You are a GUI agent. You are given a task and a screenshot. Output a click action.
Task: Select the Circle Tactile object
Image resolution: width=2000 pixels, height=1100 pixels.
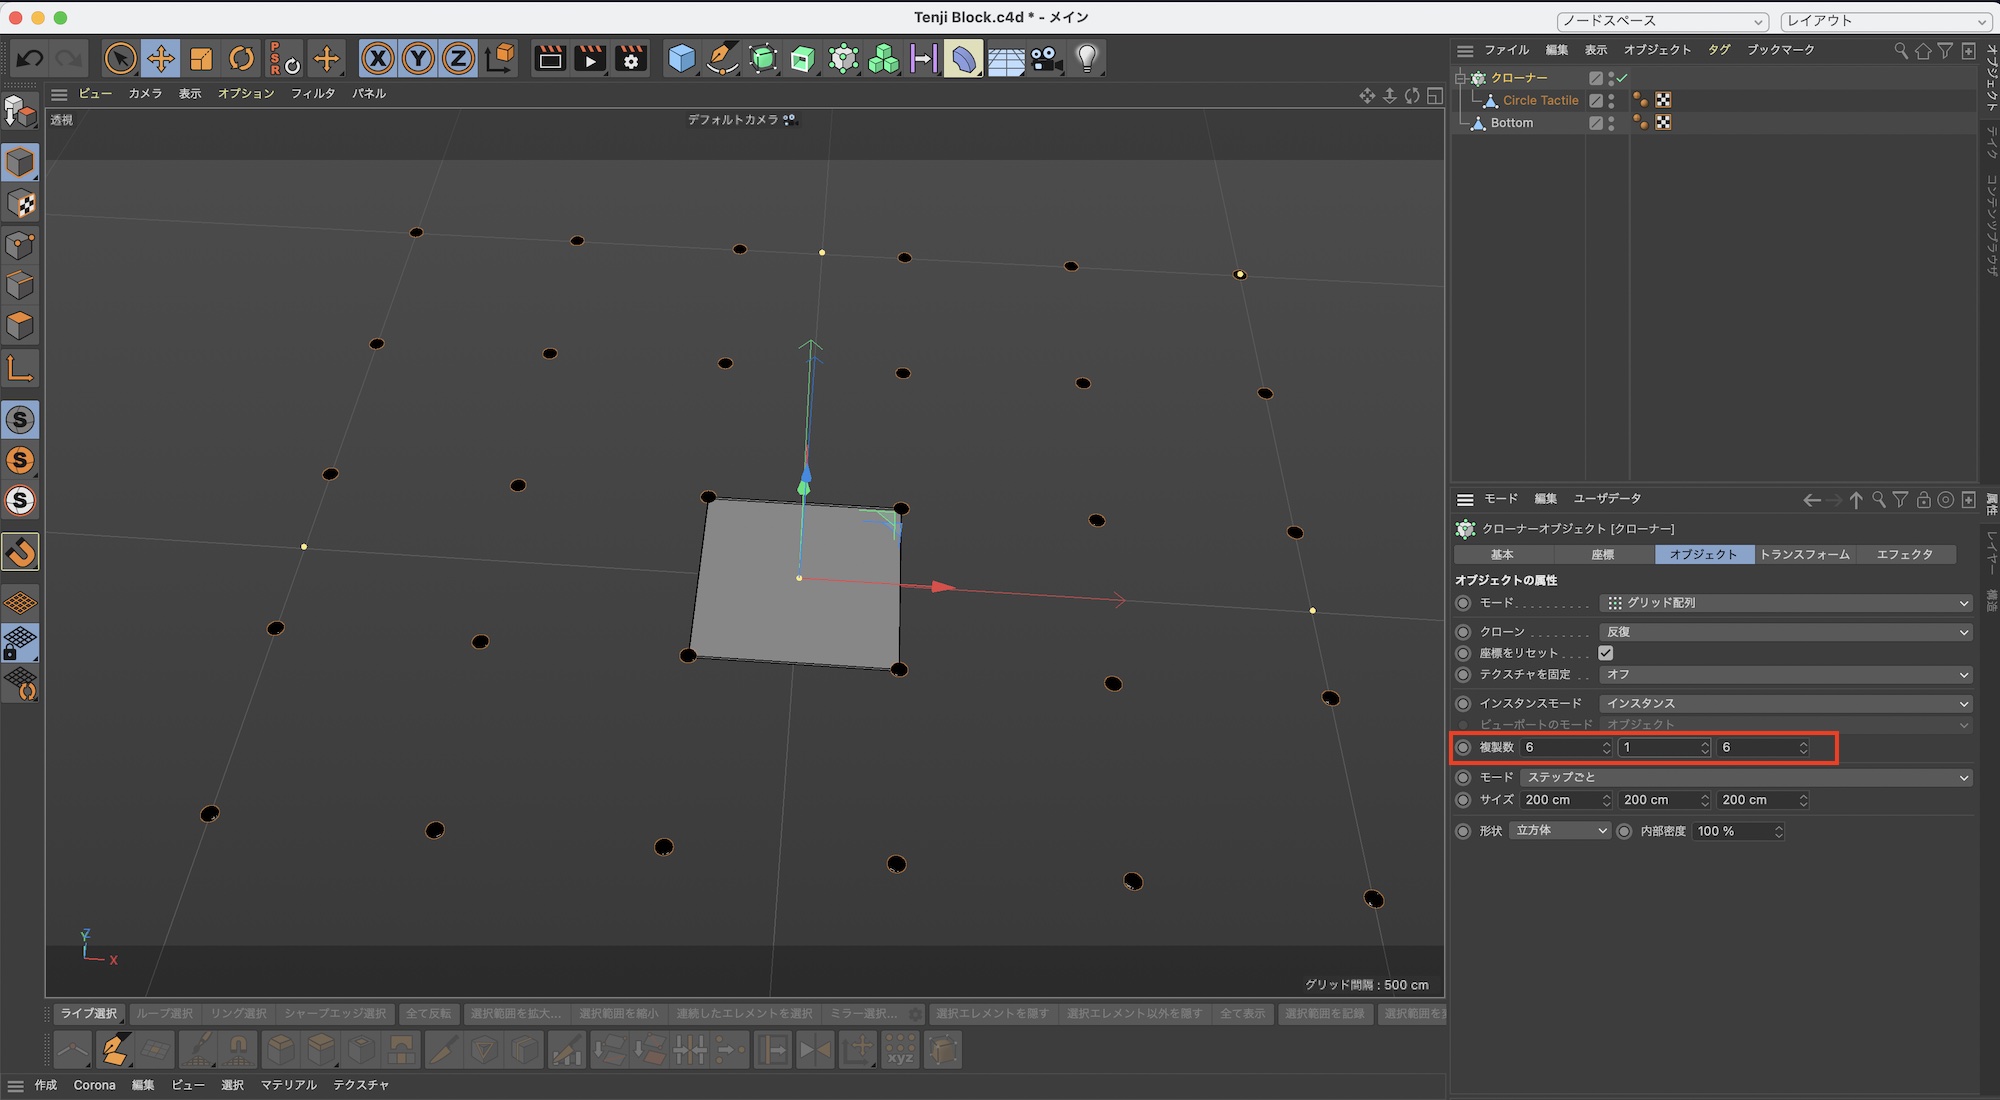tap(1540, 100)
